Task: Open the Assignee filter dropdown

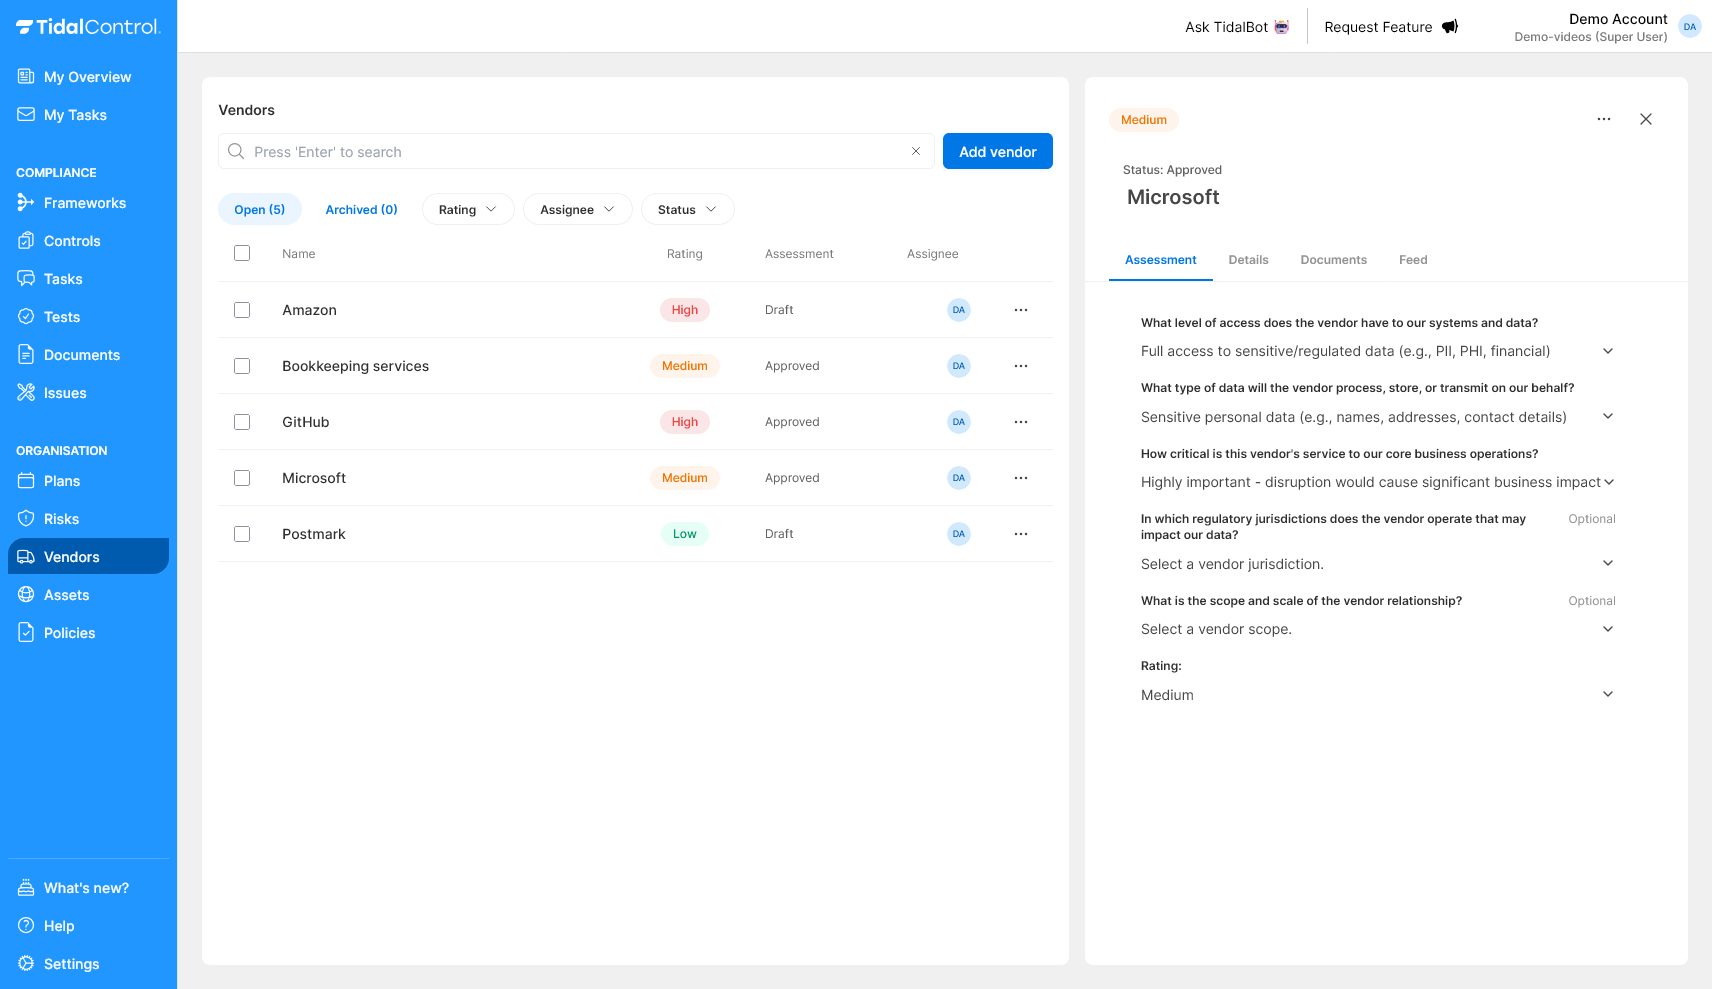Action: click(x=577, y=209)
